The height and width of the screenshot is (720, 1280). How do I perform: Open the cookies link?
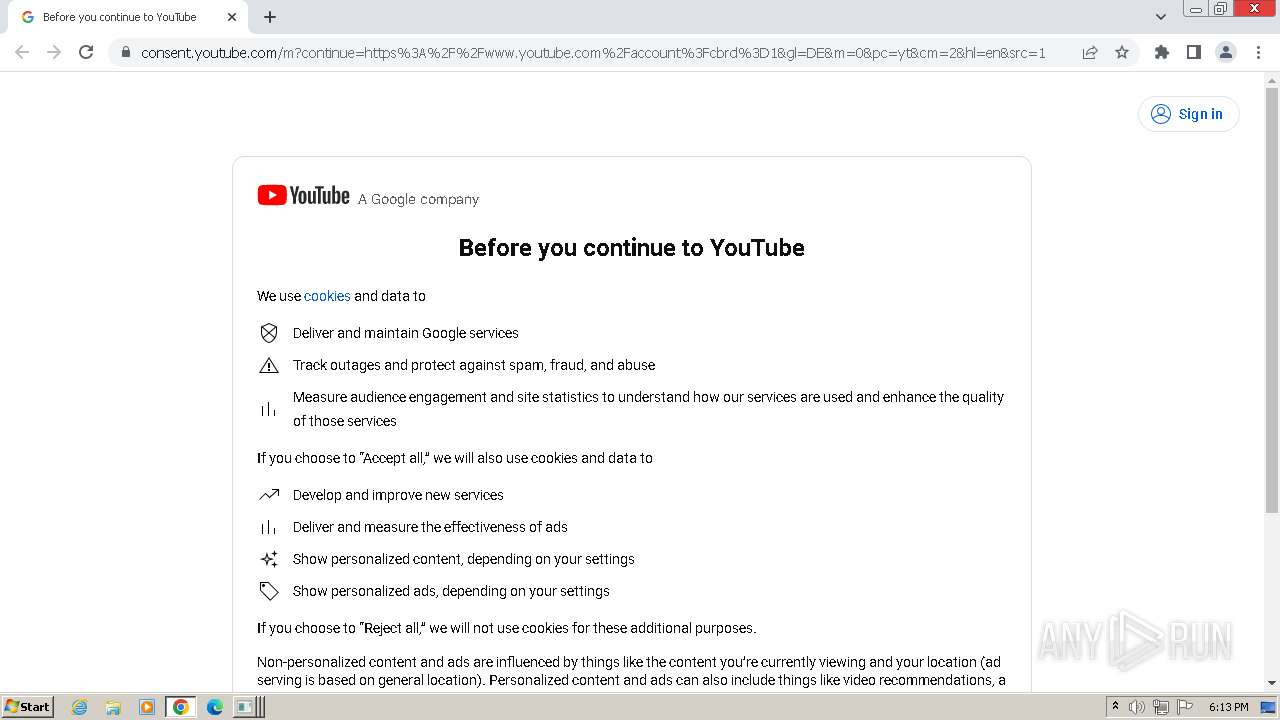(x=327, y=296)
